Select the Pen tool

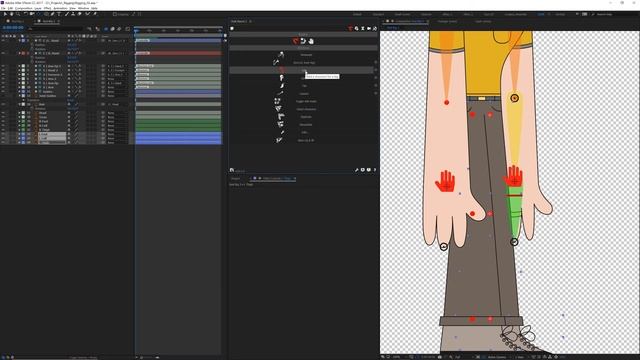(x=52, y=14)
